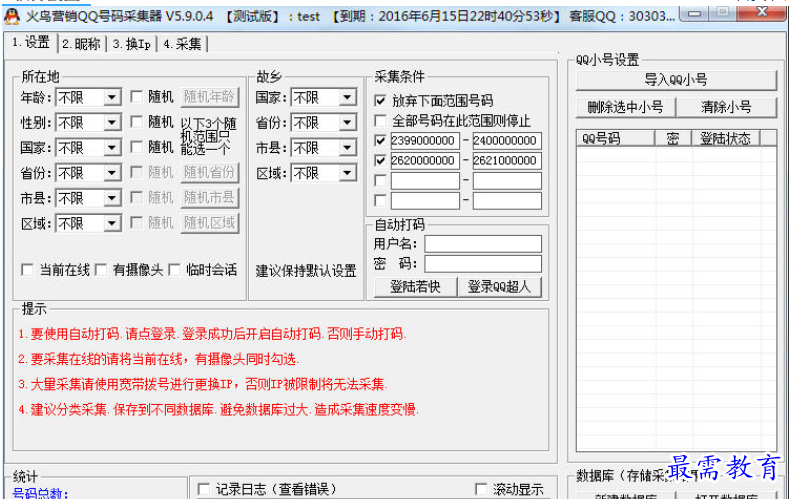Click the 2400000000 range end field
789x499 pixels.
click(x=507, y=140)
